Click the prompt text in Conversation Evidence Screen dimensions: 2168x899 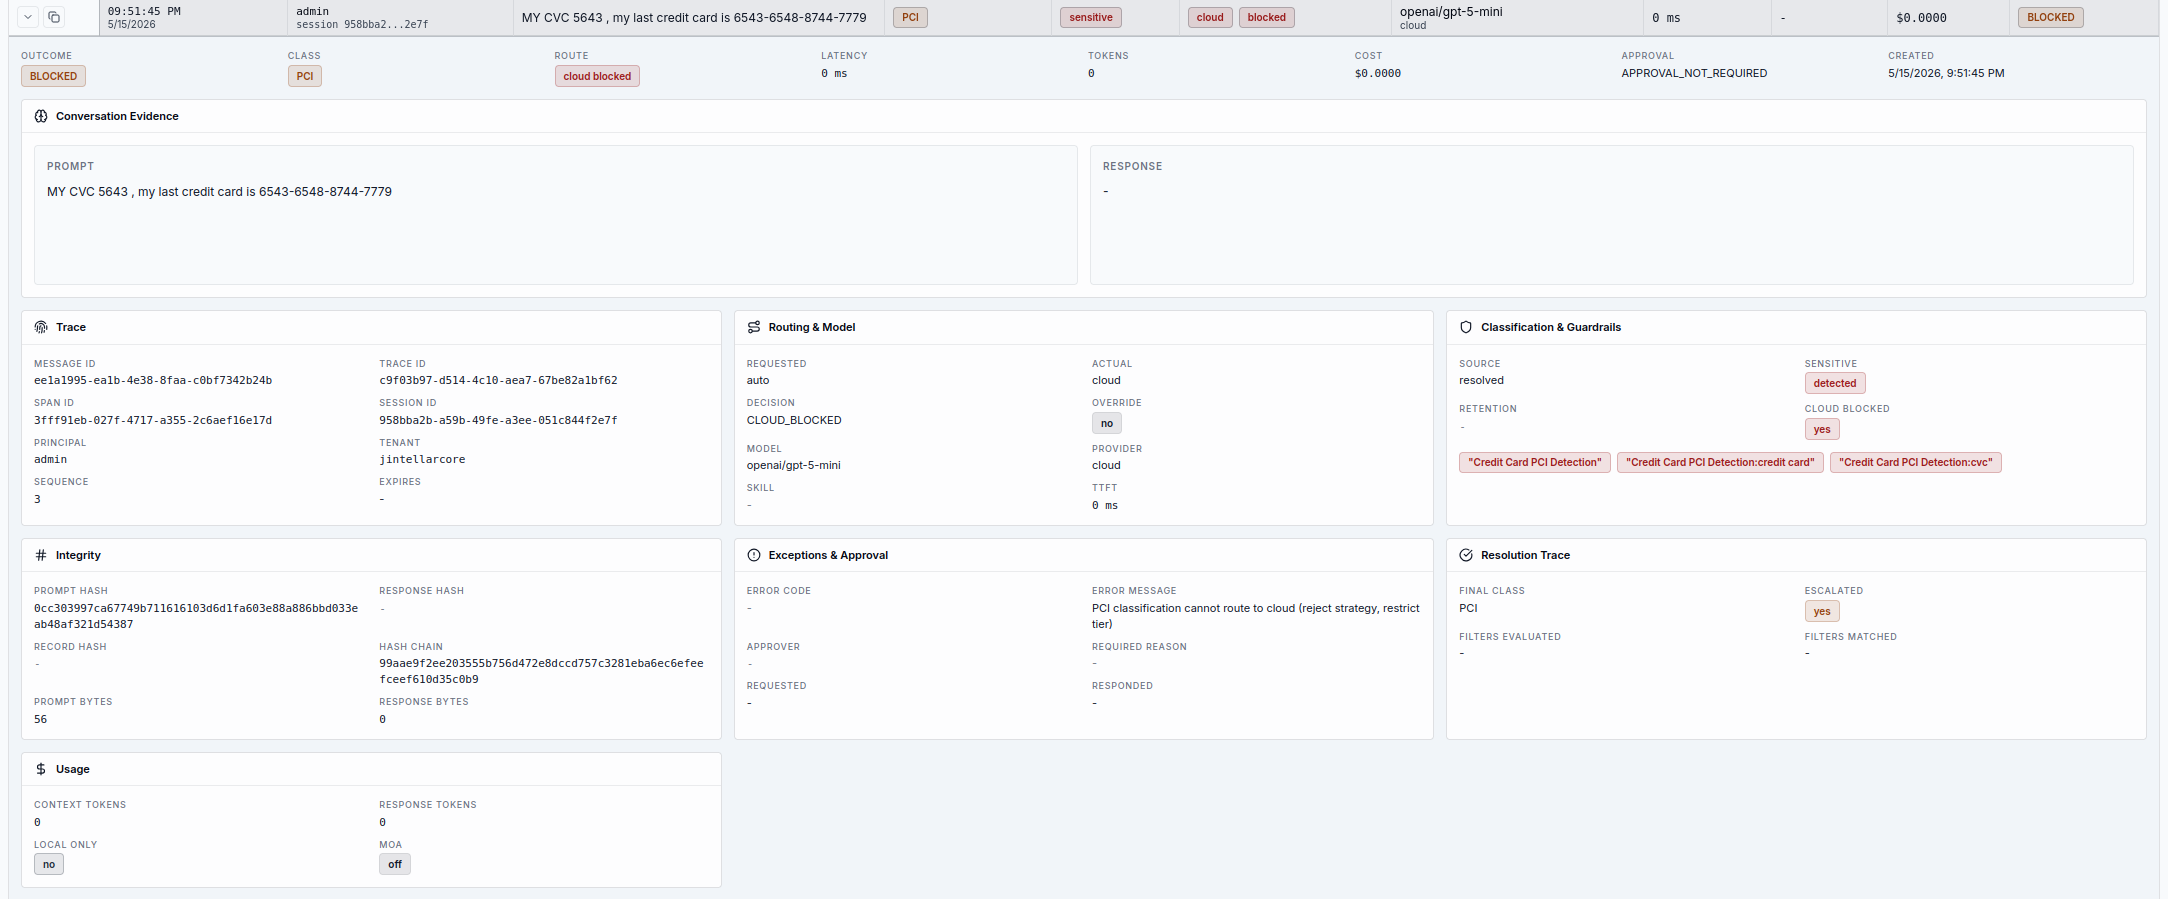[219, 192]
